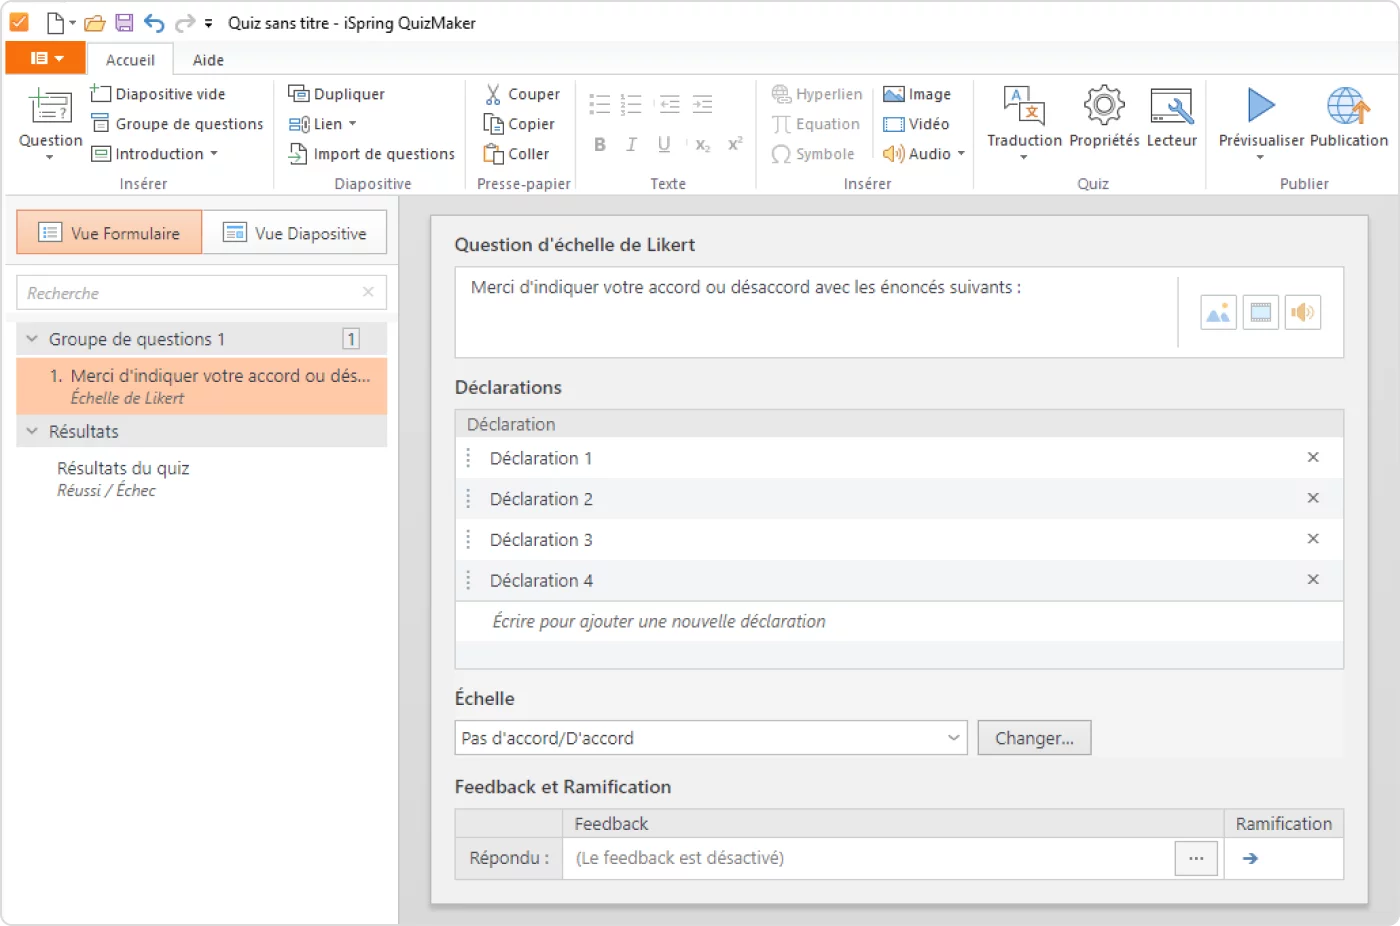The image size is (1400, 926).
Task: Open feedback options ellipsis button
Action: point(1196,858)
